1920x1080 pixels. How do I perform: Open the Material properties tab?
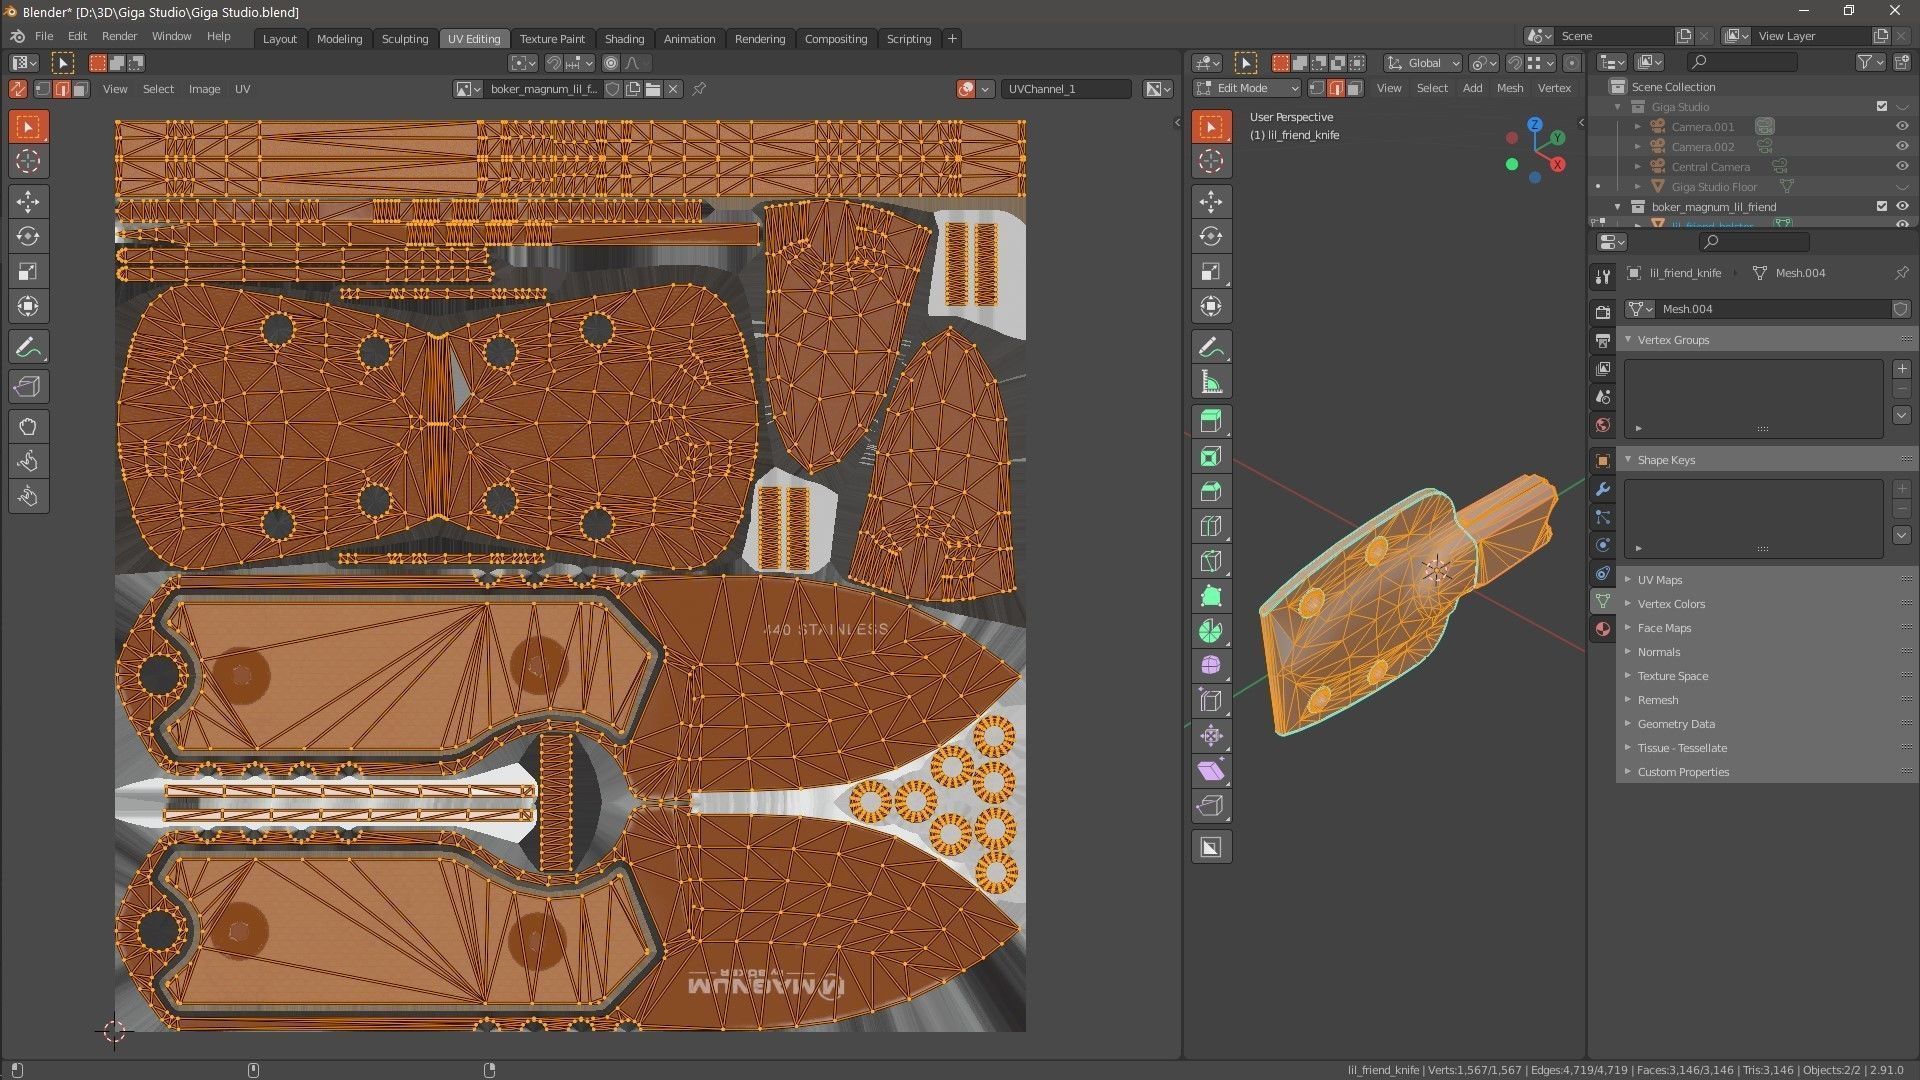(x=1603, y=629)
